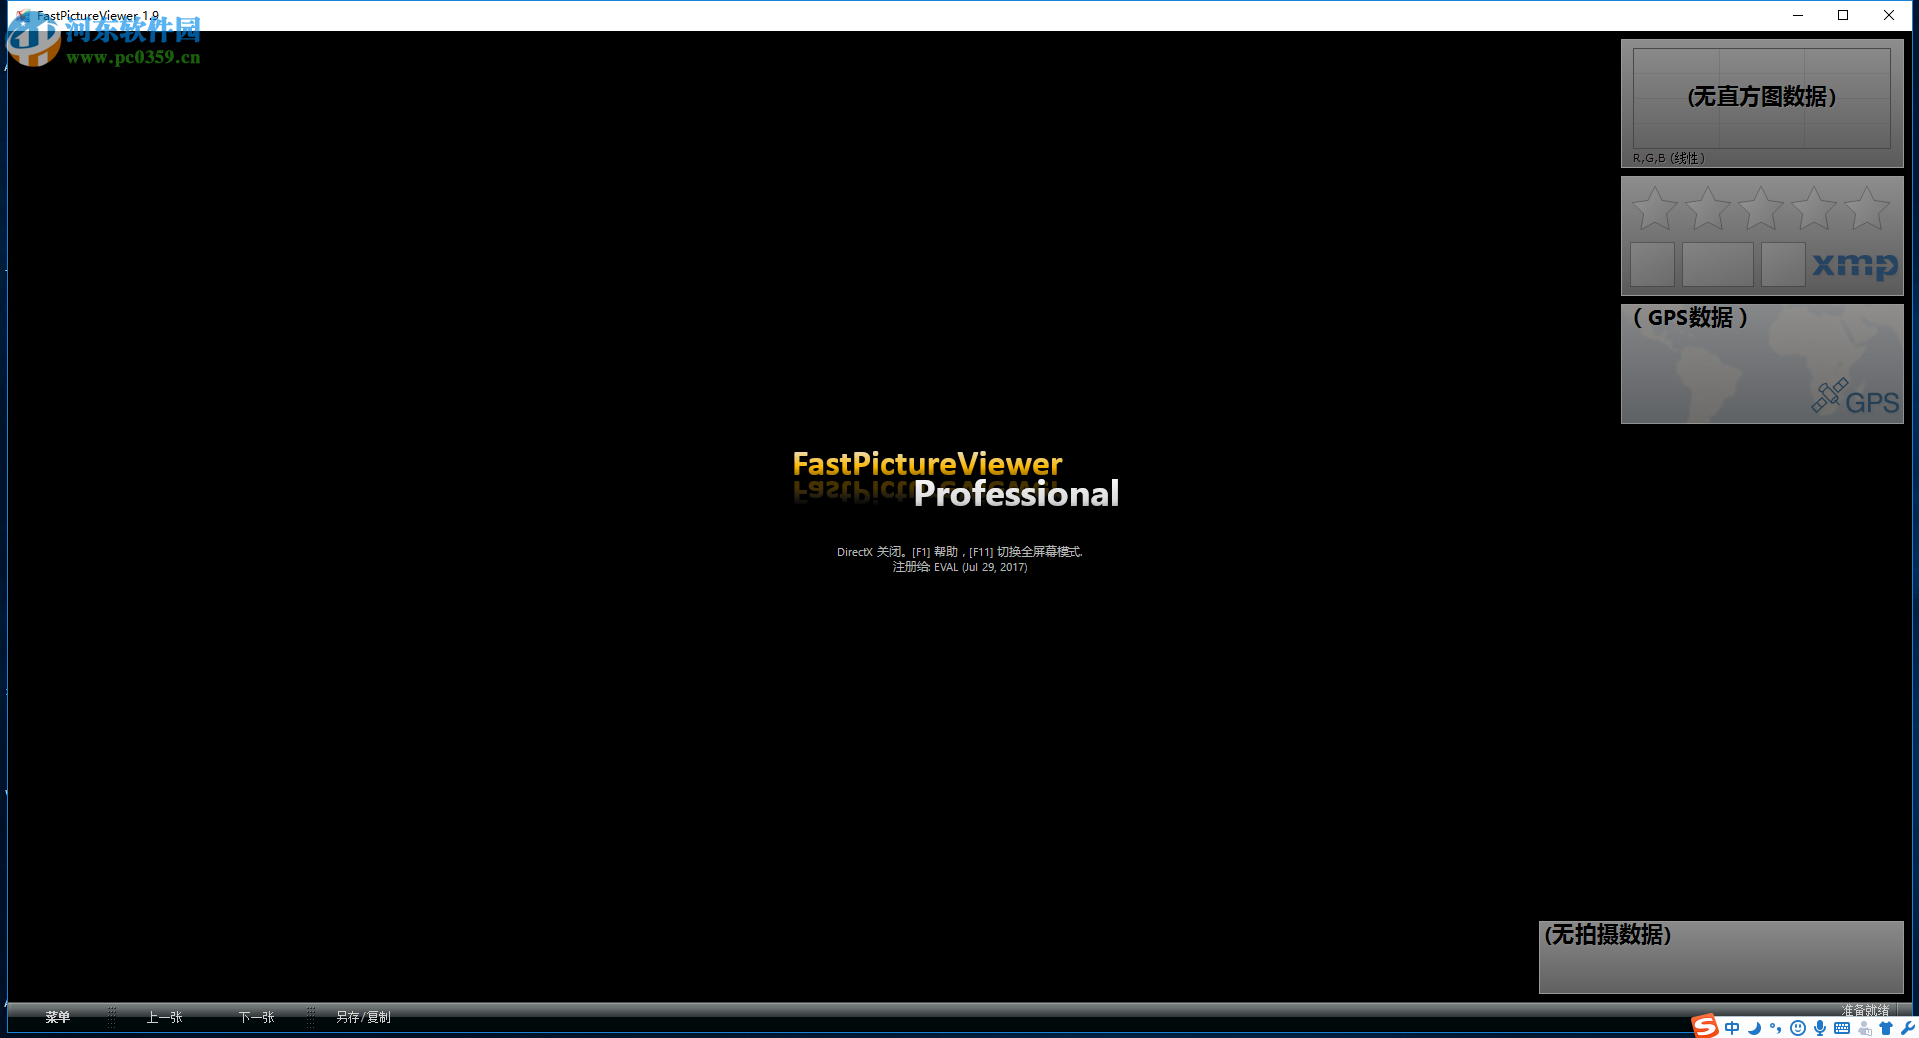
Task: Rate the image five stars
Action: click(x=1866, y=208)
